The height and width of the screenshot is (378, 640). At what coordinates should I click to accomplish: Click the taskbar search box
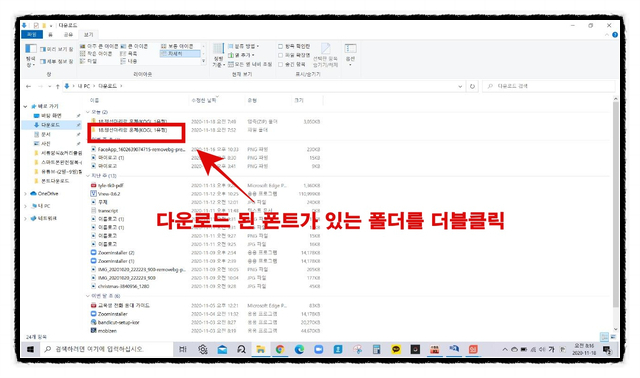tap(107, 349)
